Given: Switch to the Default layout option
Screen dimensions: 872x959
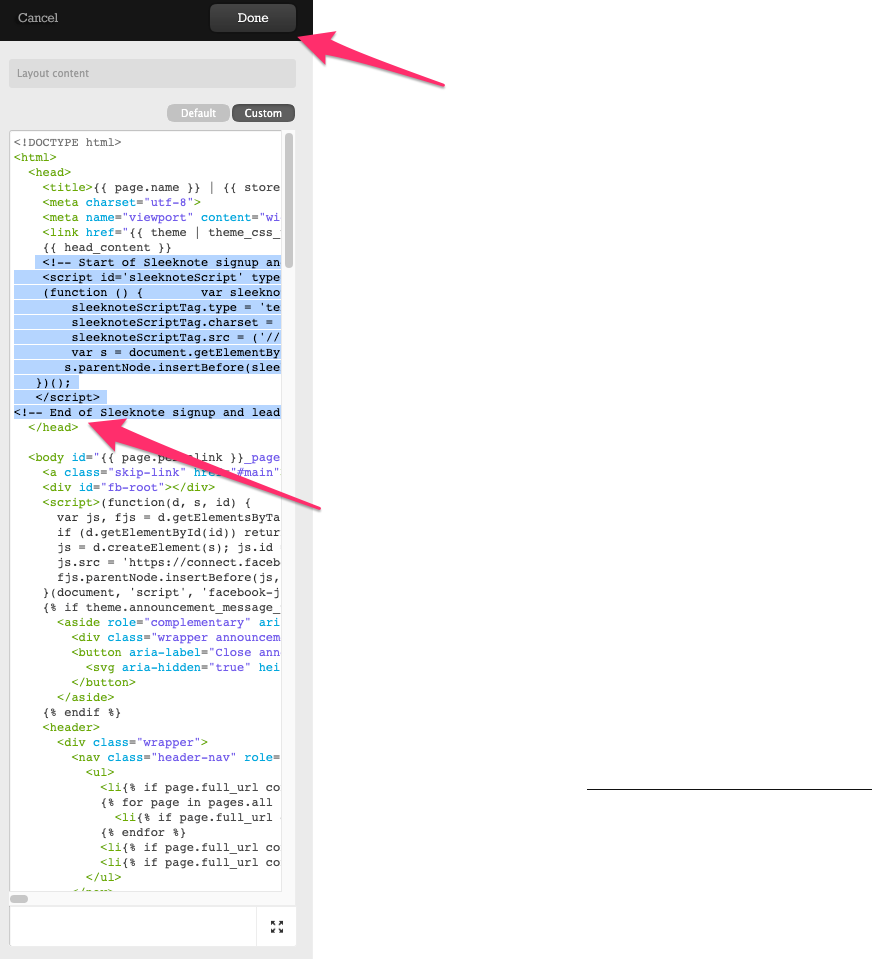Looking at the screenshot, I should coord(198,113).
